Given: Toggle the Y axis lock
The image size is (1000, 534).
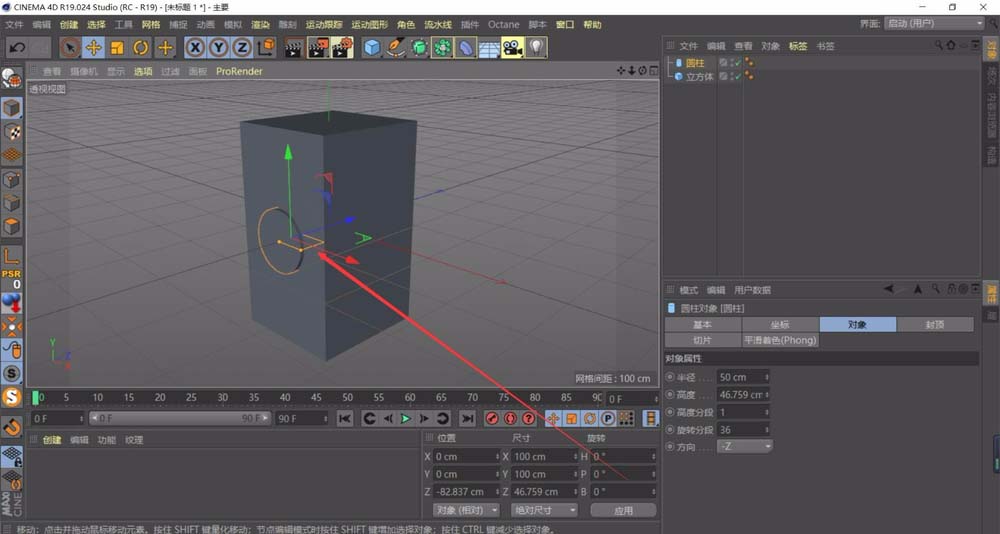Looking at the screenshot, I should point(219,48).
